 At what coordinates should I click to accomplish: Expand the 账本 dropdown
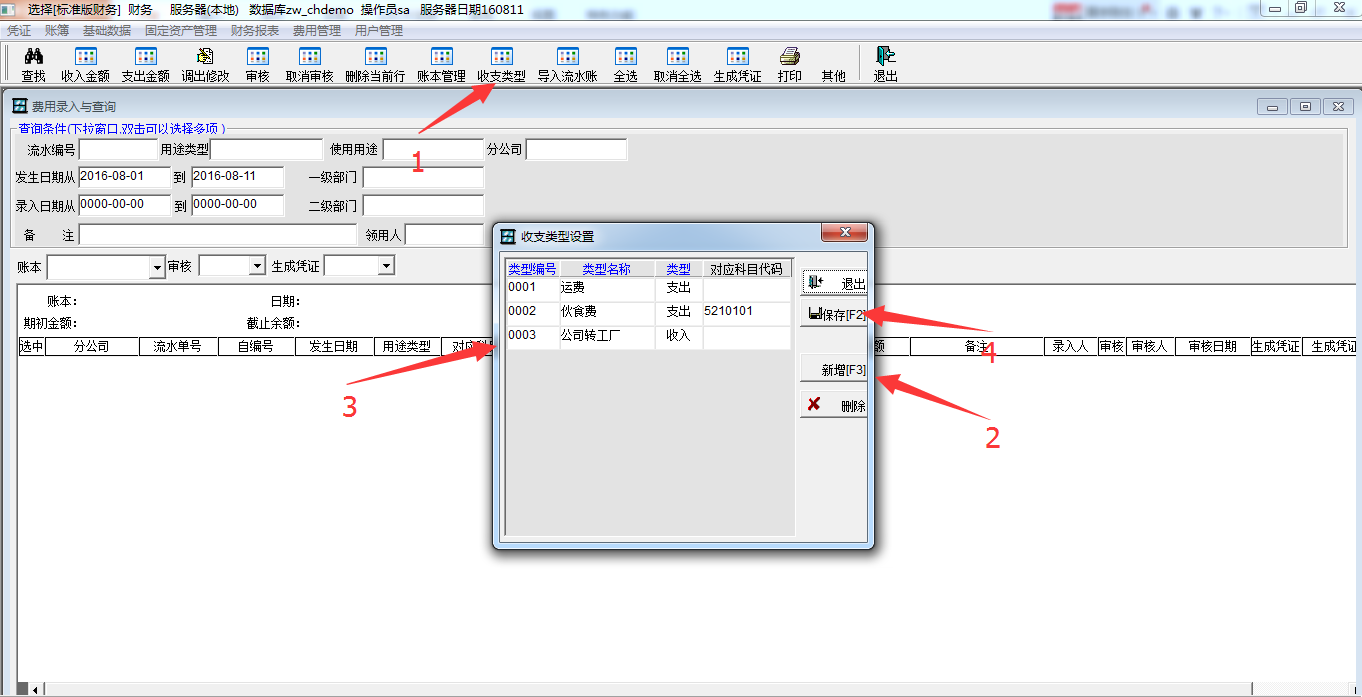coord(157,267)
